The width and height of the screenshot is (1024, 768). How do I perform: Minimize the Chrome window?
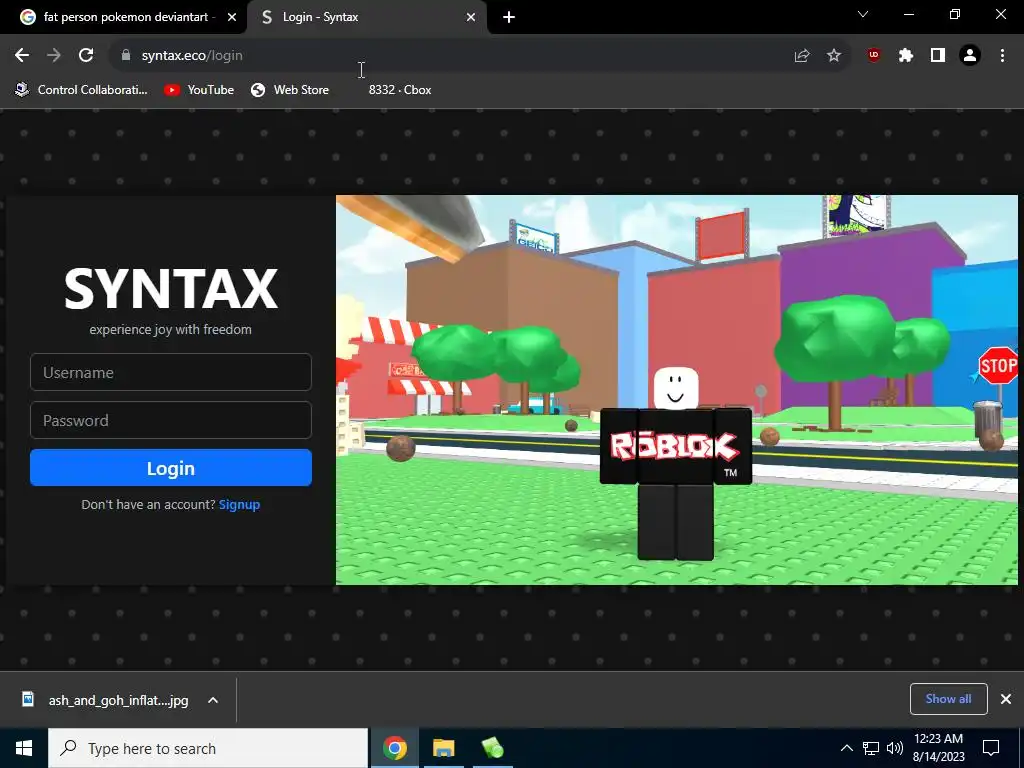click(x=908, y=14)
